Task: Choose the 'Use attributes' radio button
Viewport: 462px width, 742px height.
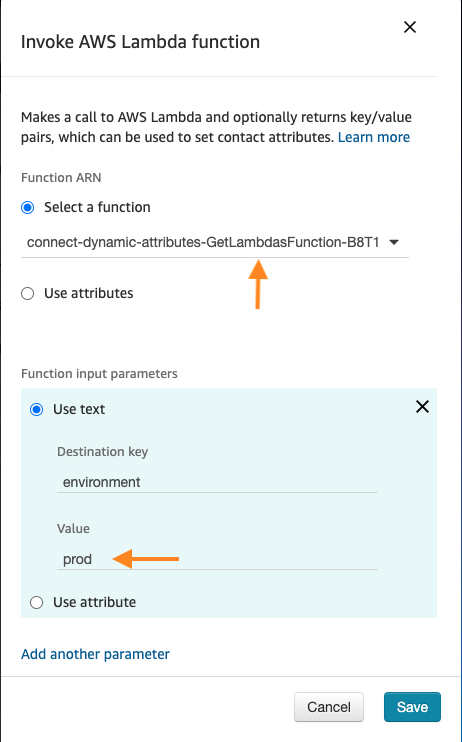Action: (x=28, y=293)
